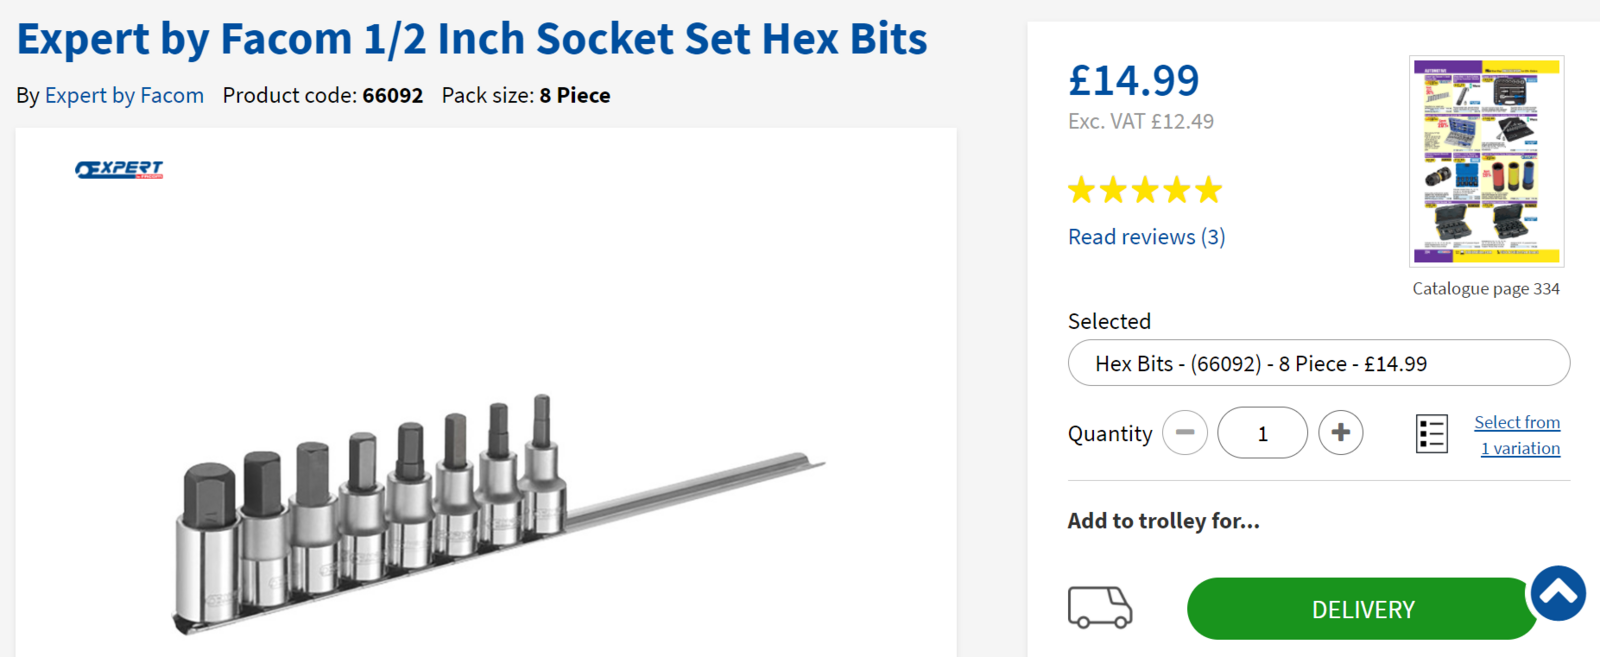Open the catalogue page 334 thumbnail
Screen dimensions: 1600x657
point(1486,161)
